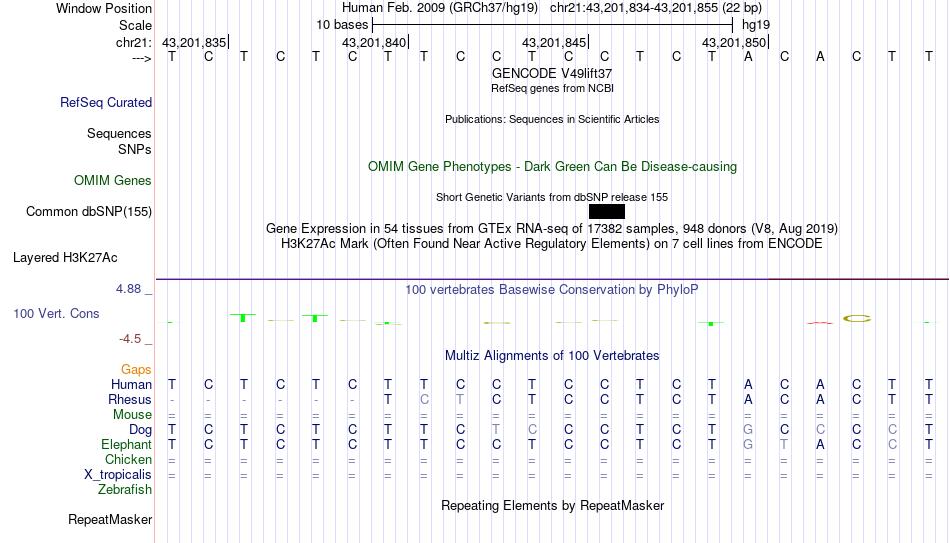Image resolution: width=950 pixels, height=543 pixels.
Task: Select the Elephant species row label
Action: (x=127, y=445)
